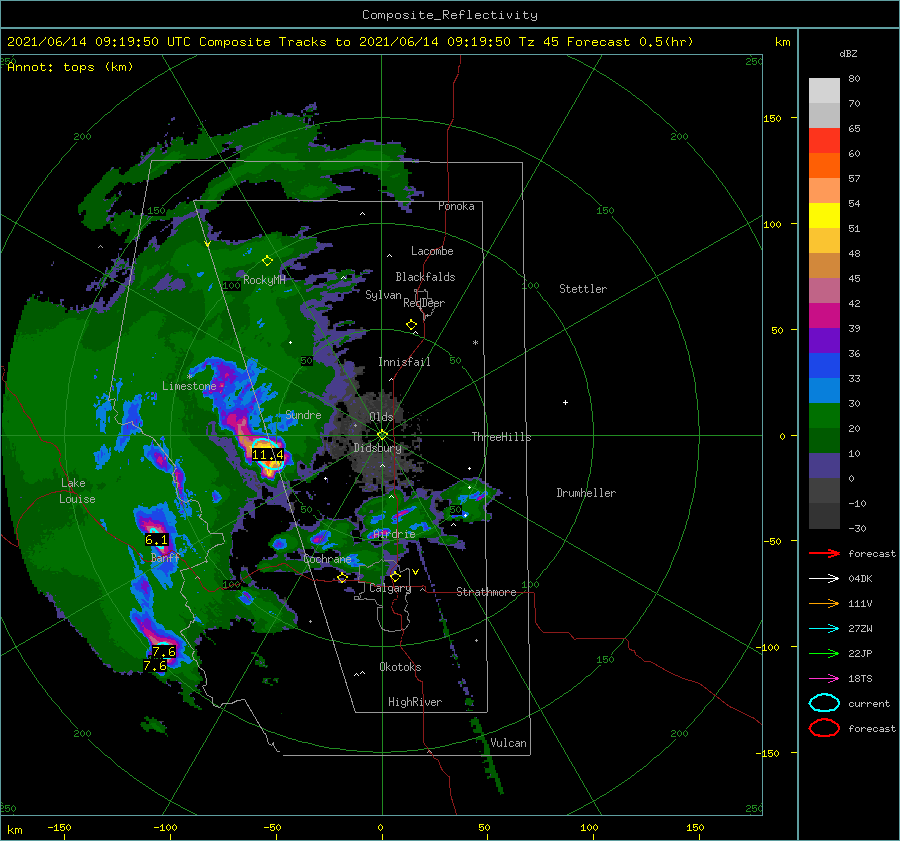Click the asterisk marker east of Innisfail
The width and height of the screenshot is (900, 841).
475,343
